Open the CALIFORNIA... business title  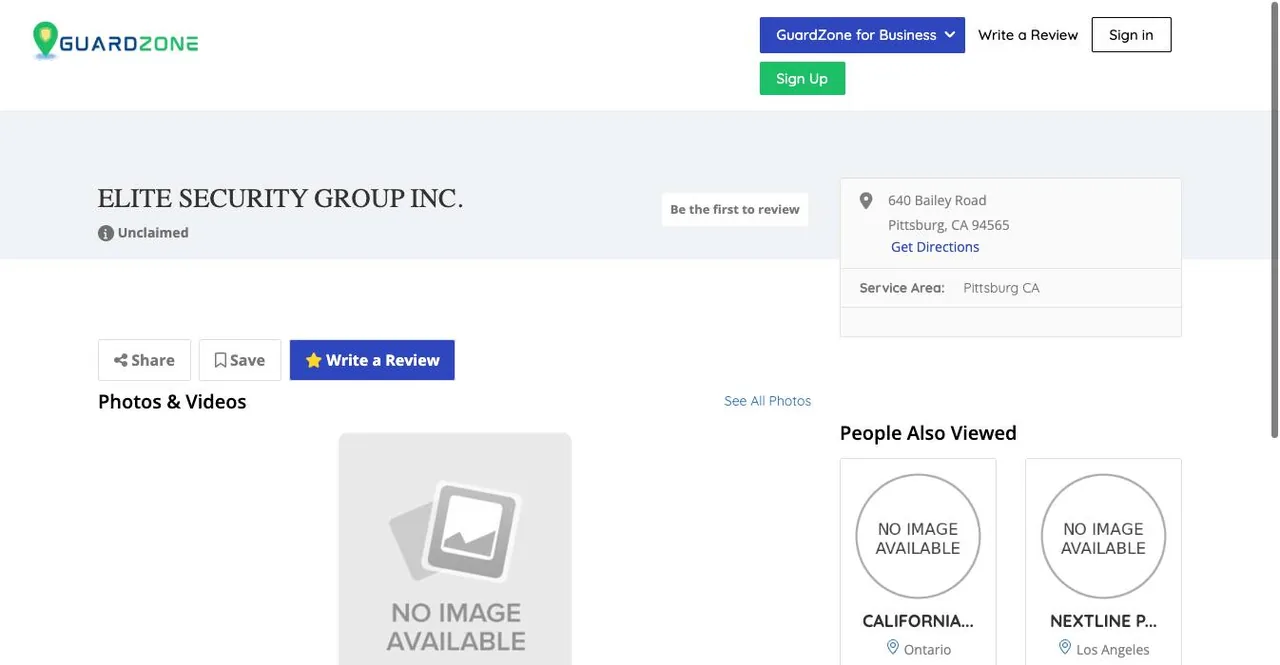918,621
